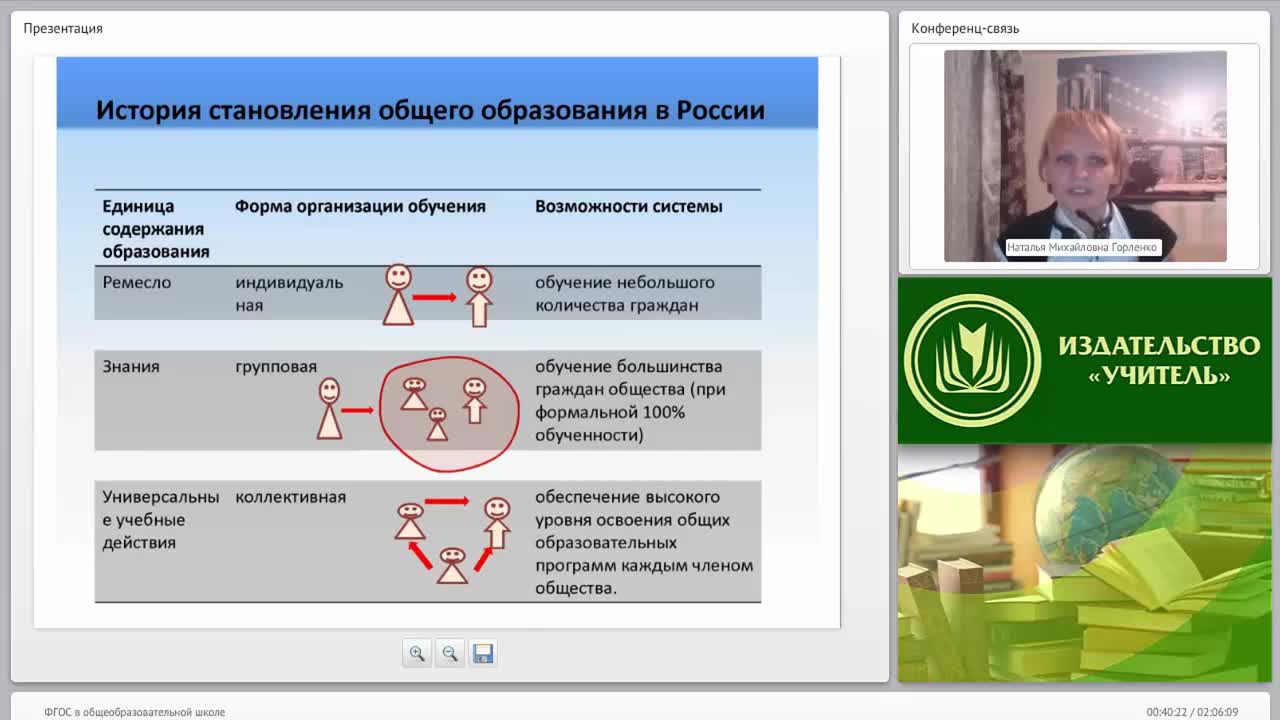1280x720 pixels.
Task: Click the коллективная cell text
Action: pos(291,496)
